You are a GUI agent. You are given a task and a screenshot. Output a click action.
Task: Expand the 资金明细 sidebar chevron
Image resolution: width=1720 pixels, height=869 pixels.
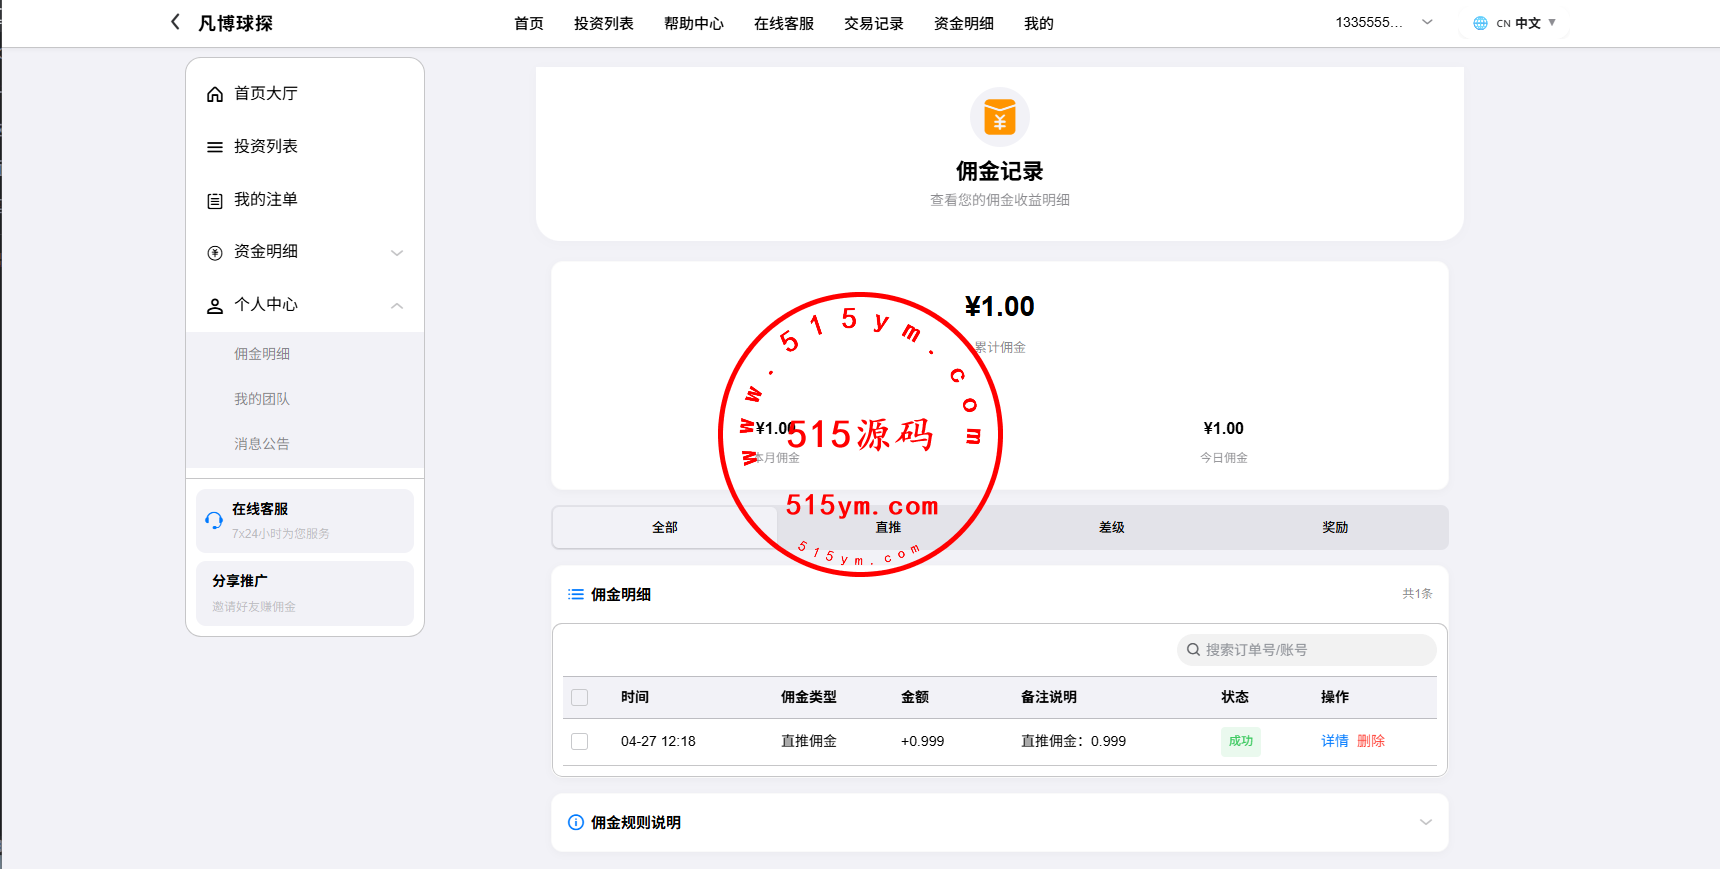coord(397,253)
